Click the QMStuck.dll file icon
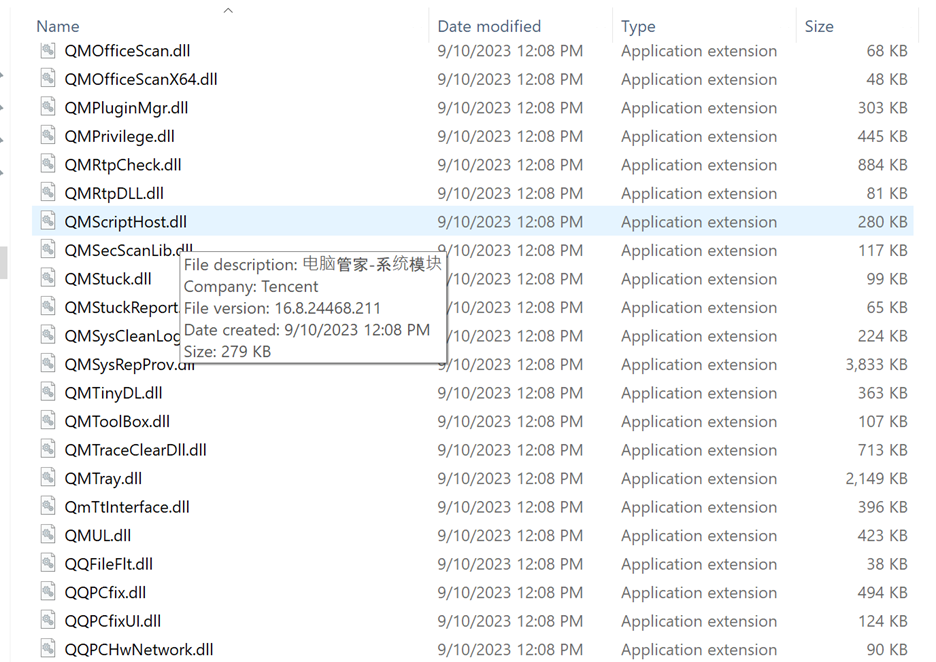The image size is (936, 662). point(48,278)
